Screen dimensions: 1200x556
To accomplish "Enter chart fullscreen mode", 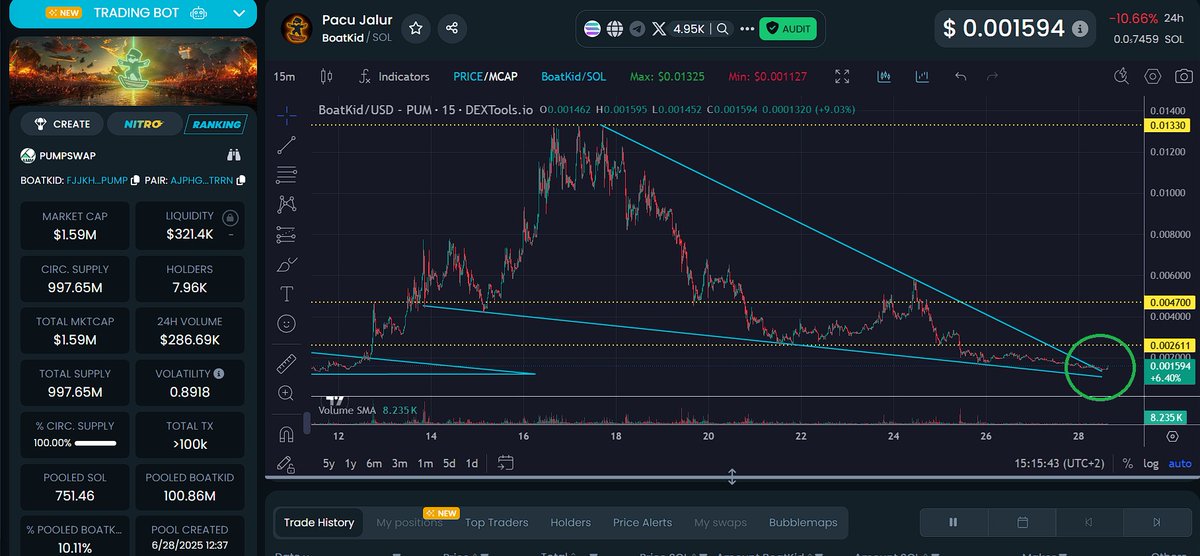I will (x=842, y=76).
